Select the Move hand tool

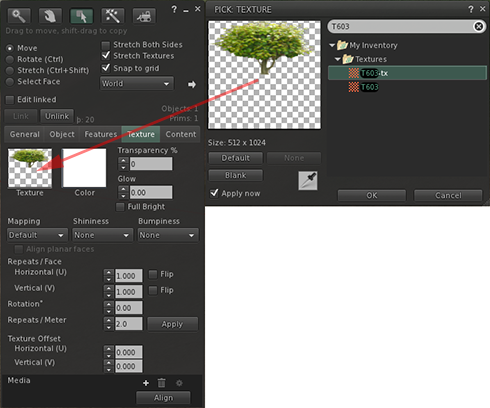(x=50, y=16)
